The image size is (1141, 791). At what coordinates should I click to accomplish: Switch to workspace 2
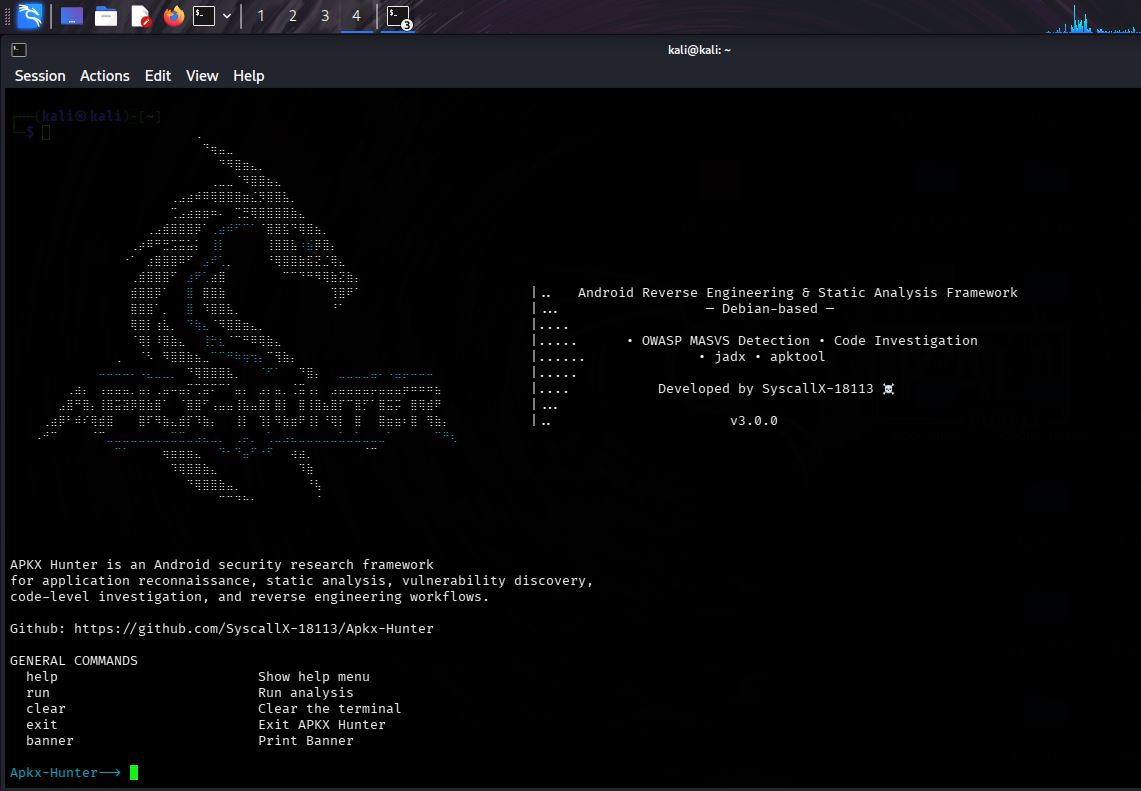(x=293, y=16)
